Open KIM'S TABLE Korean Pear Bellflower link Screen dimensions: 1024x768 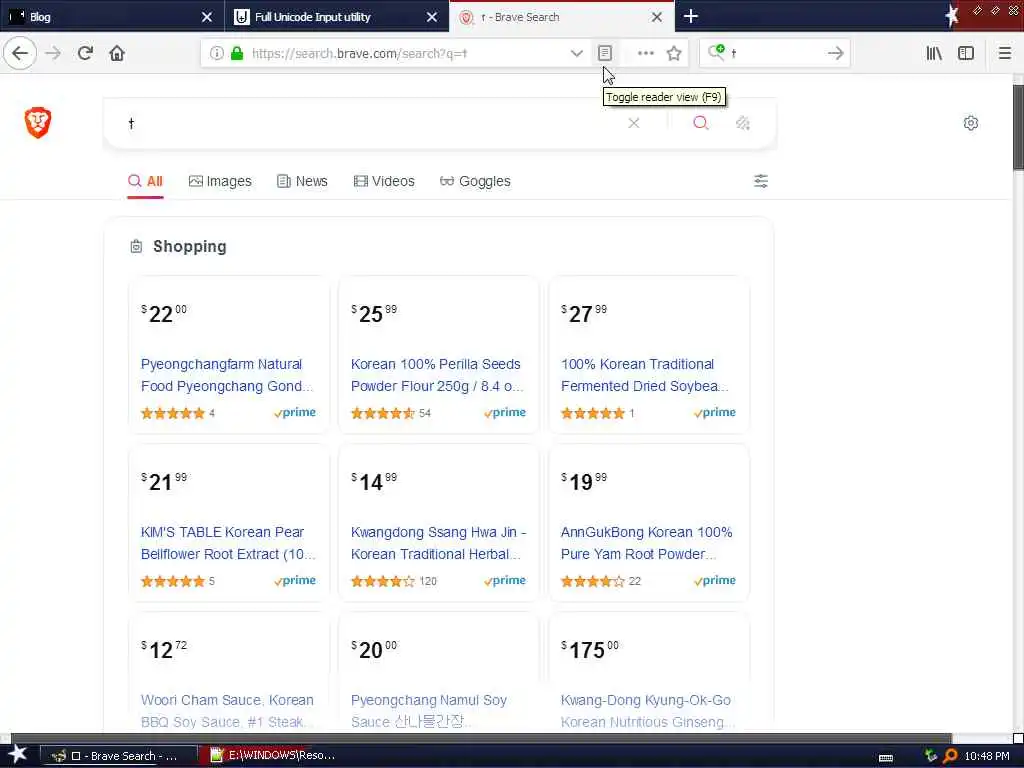click(228, 543)
